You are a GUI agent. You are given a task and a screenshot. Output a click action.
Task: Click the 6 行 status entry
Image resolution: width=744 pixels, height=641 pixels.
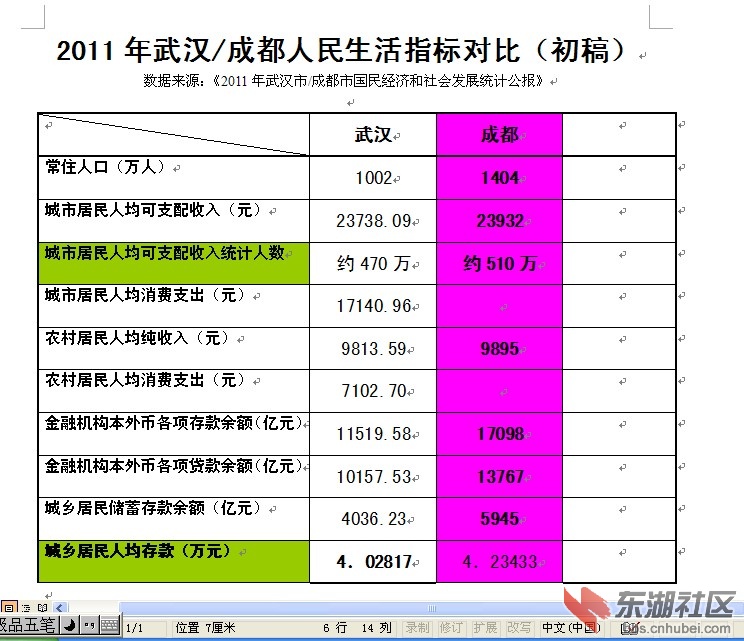click(335, 628)
